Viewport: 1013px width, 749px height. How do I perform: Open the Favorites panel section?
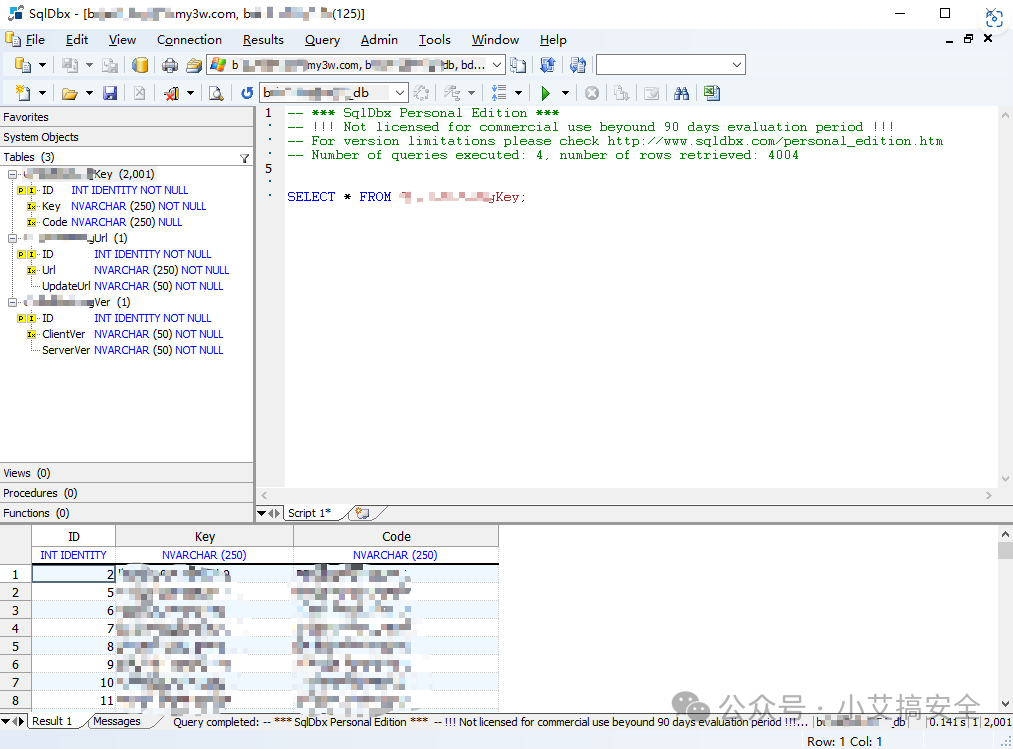tap(127, 117)
